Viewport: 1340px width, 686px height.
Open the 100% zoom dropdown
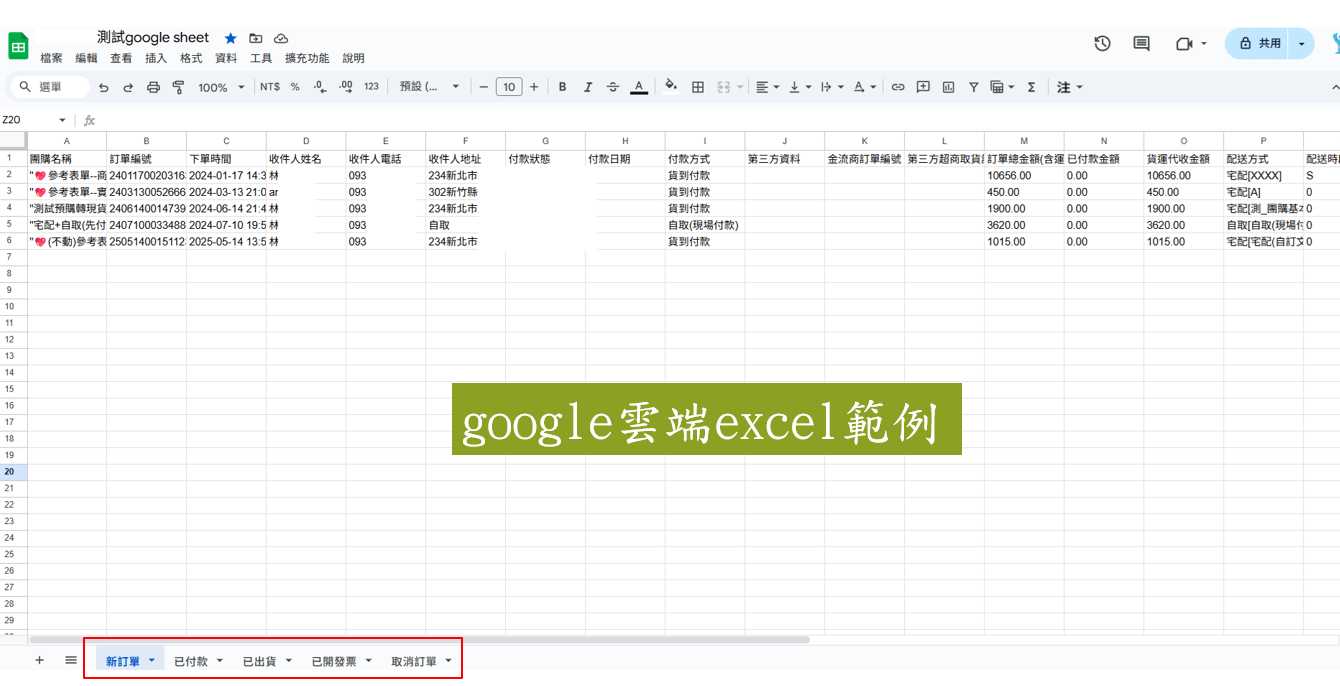(221, 87)
